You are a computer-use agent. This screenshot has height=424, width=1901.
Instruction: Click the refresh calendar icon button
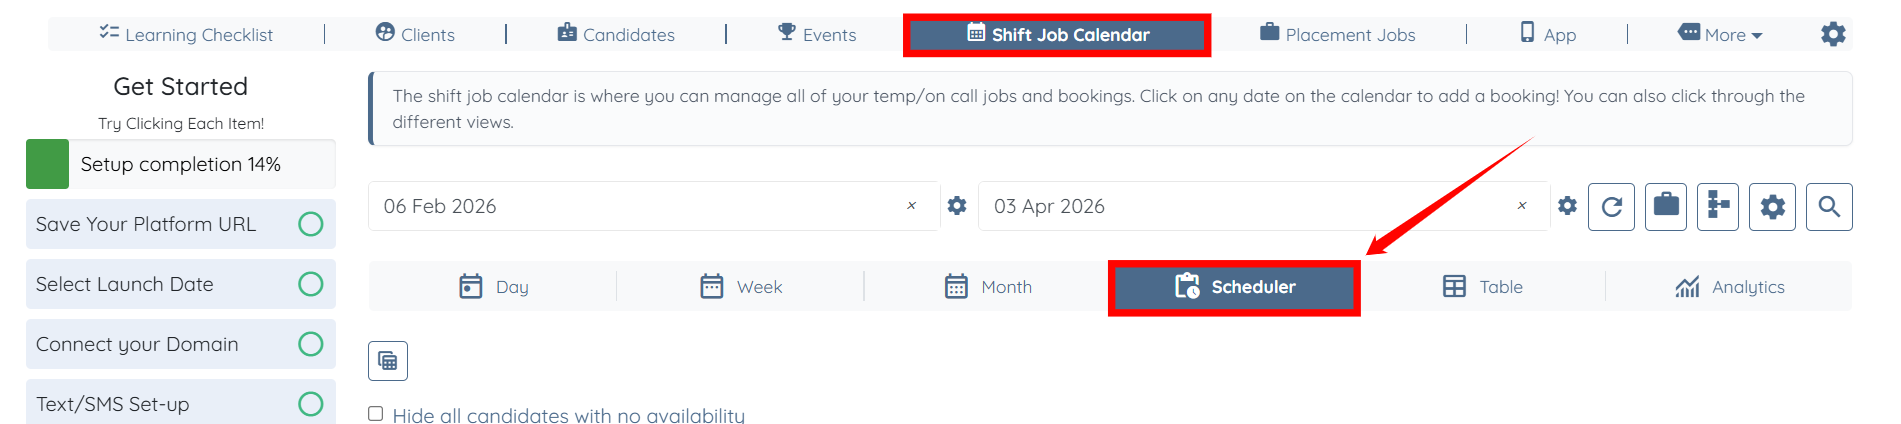click(x=1611, y=207)
